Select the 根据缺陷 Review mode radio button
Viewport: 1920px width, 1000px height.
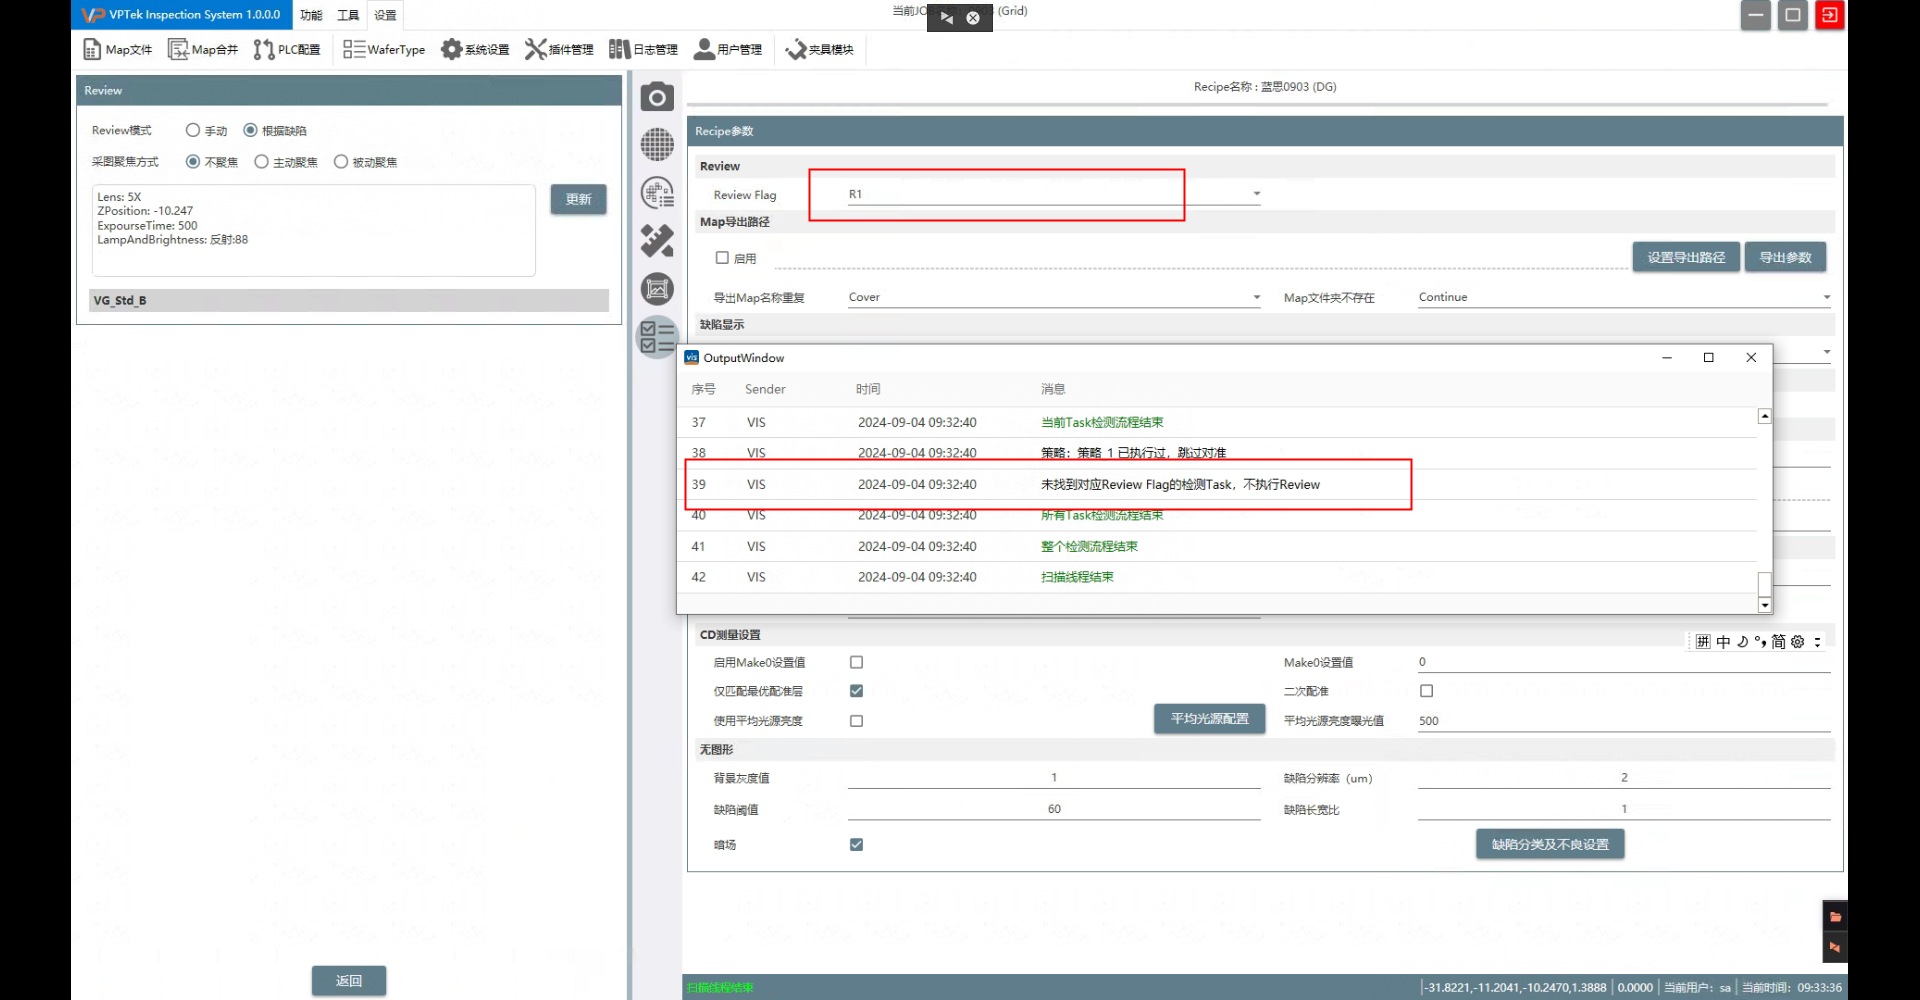pyautogui.click(x=250, y=130)
